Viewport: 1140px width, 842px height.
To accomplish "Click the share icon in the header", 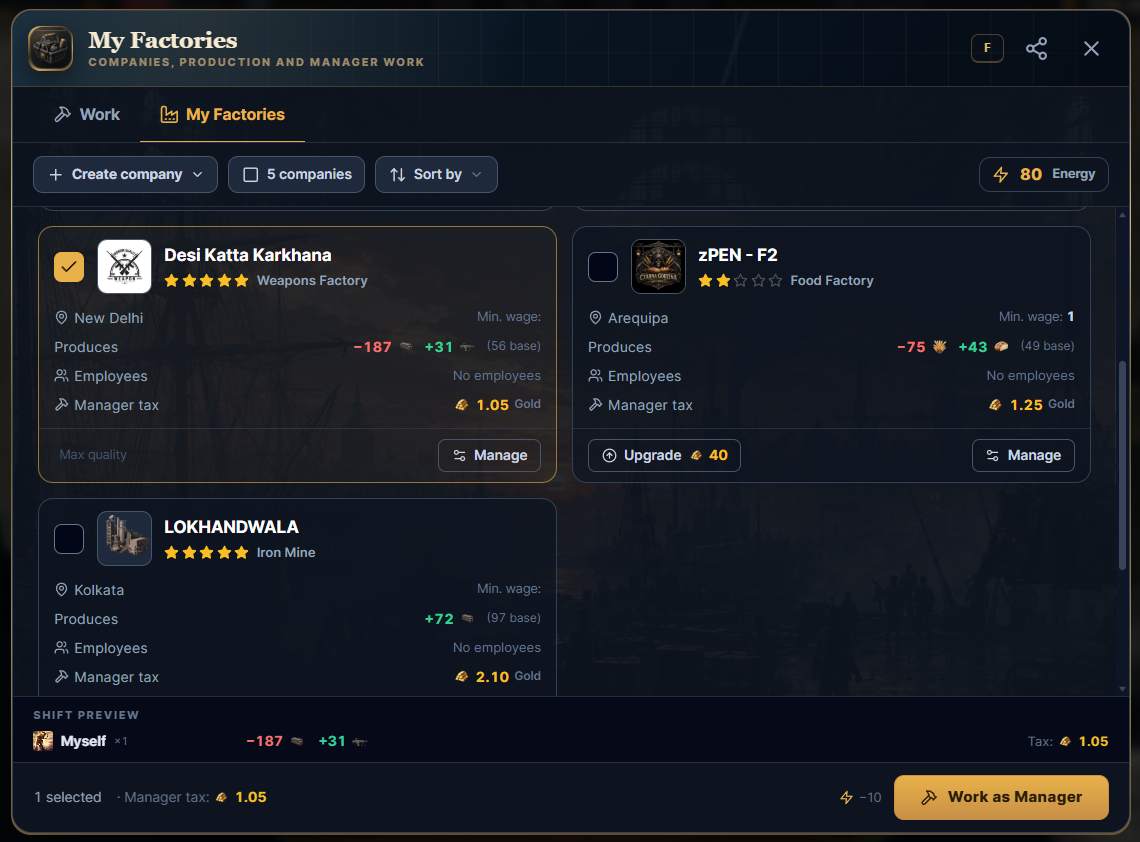I will (x=1036, y=49).
